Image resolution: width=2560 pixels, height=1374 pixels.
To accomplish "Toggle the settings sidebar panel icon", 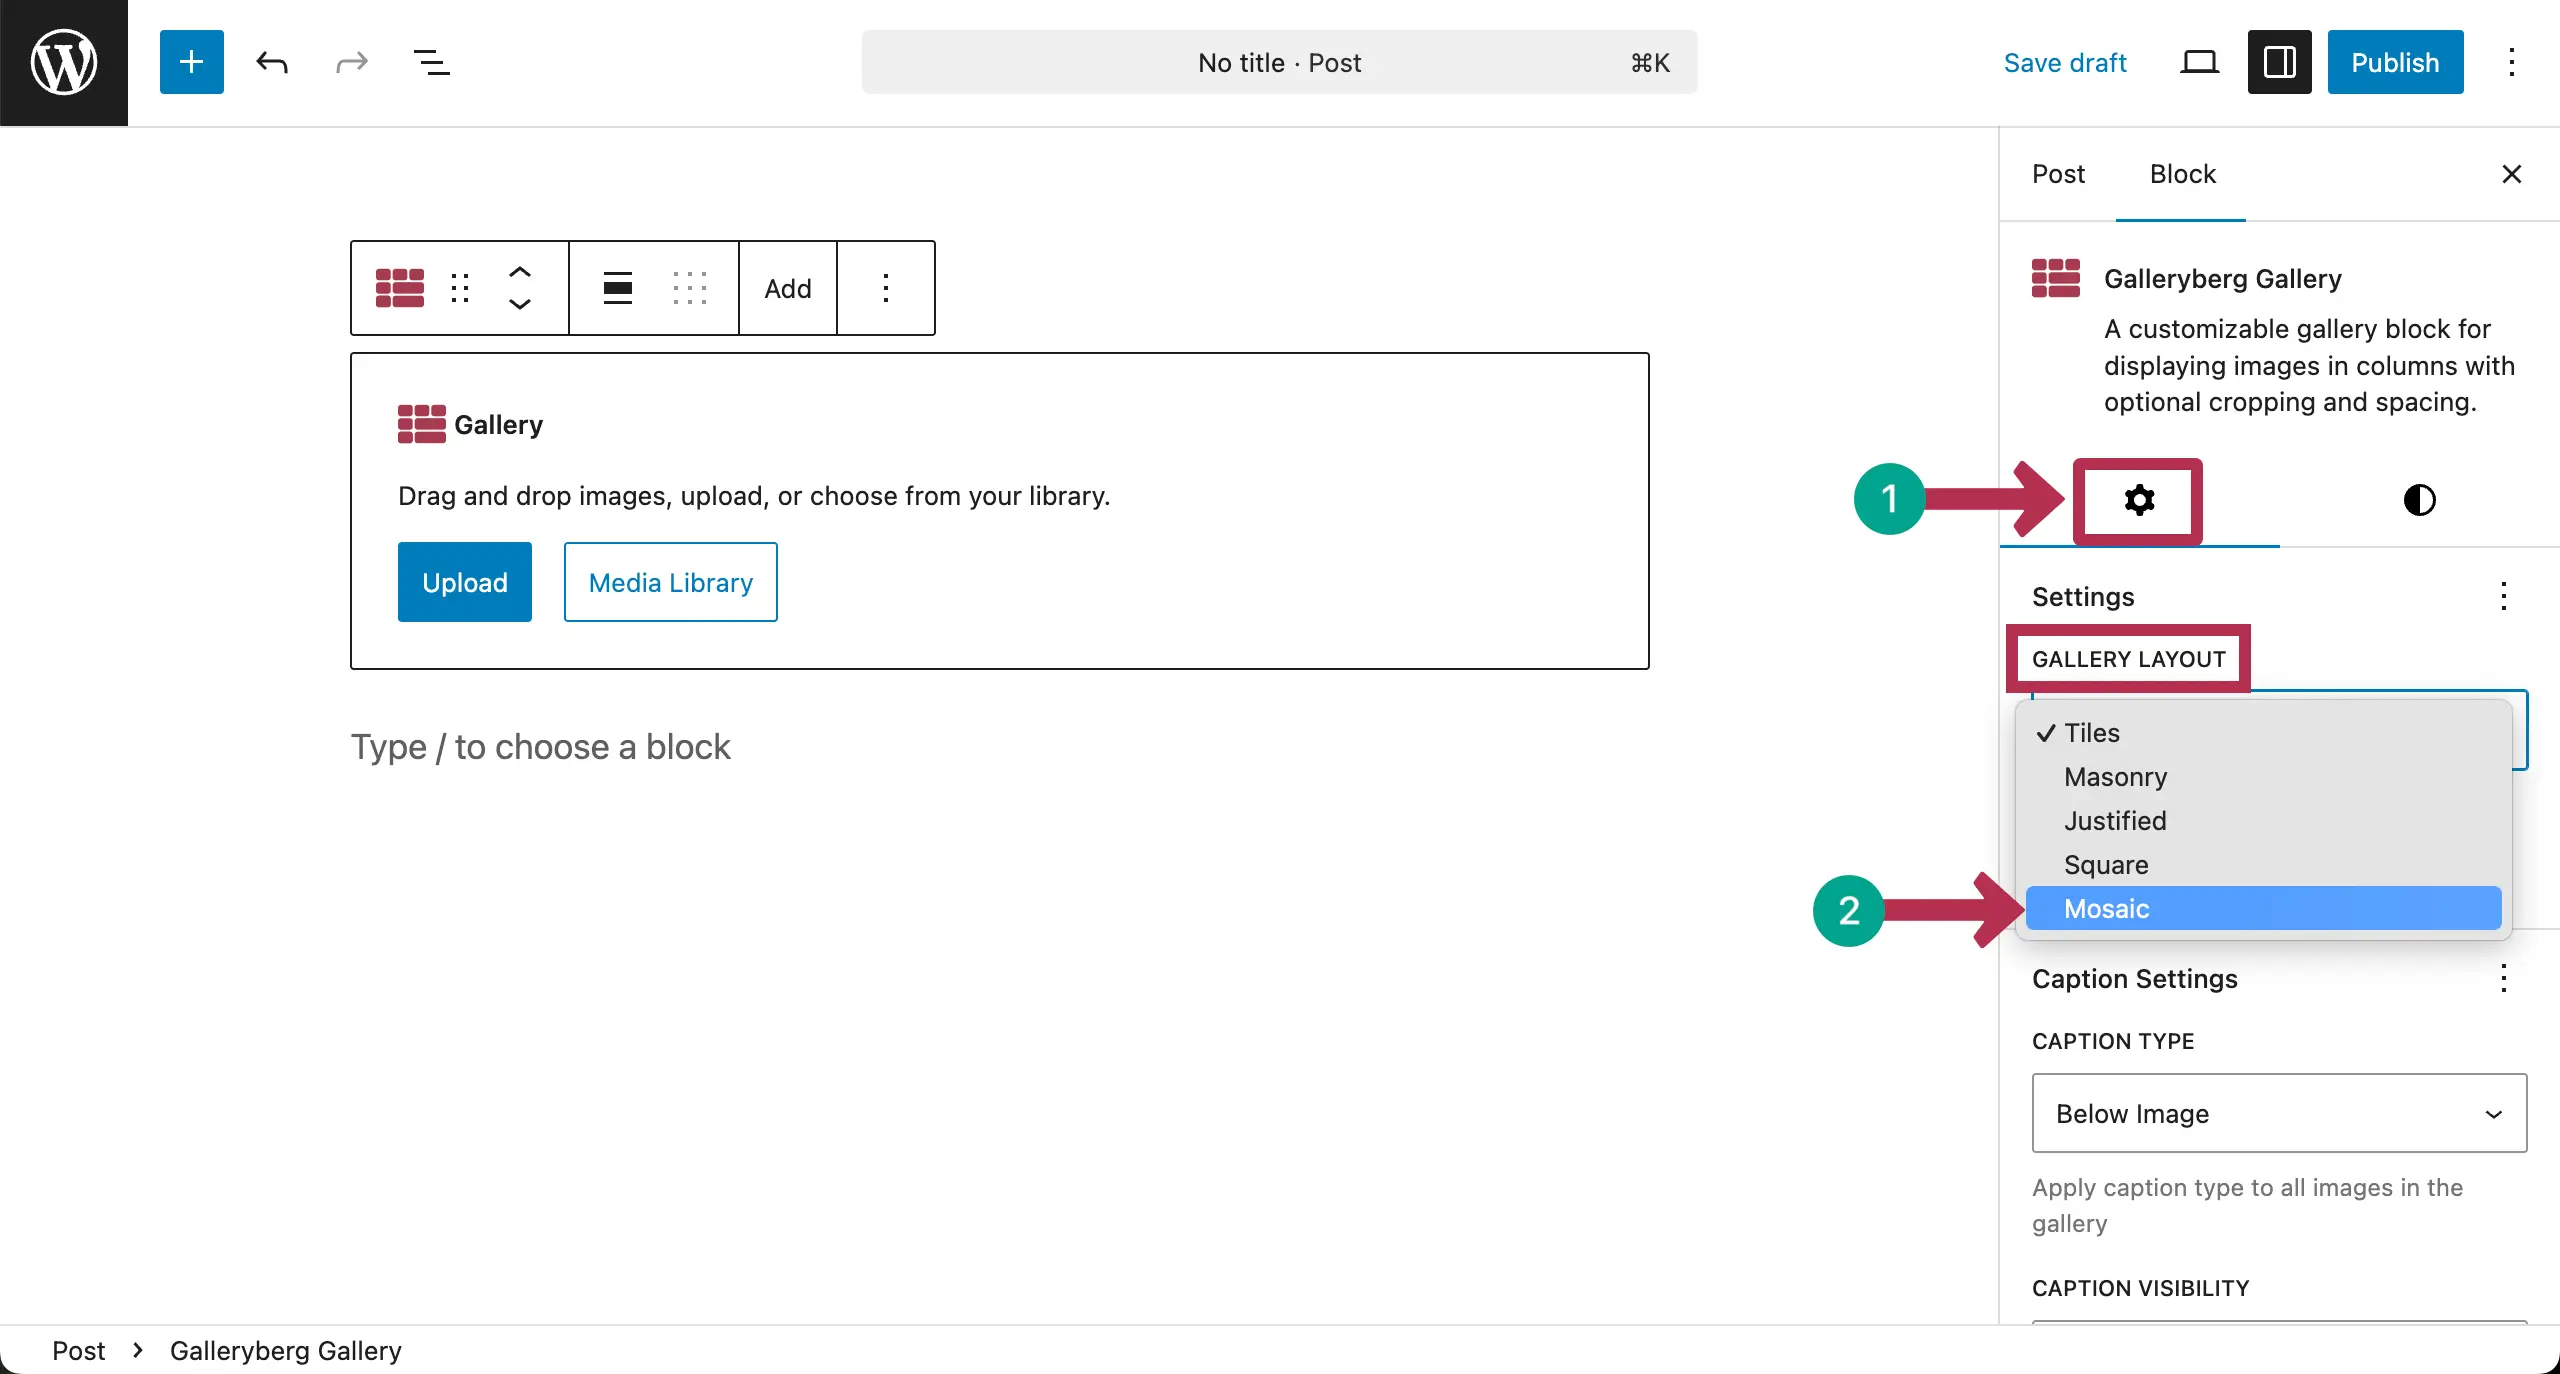I will [x=2279, y=62].
